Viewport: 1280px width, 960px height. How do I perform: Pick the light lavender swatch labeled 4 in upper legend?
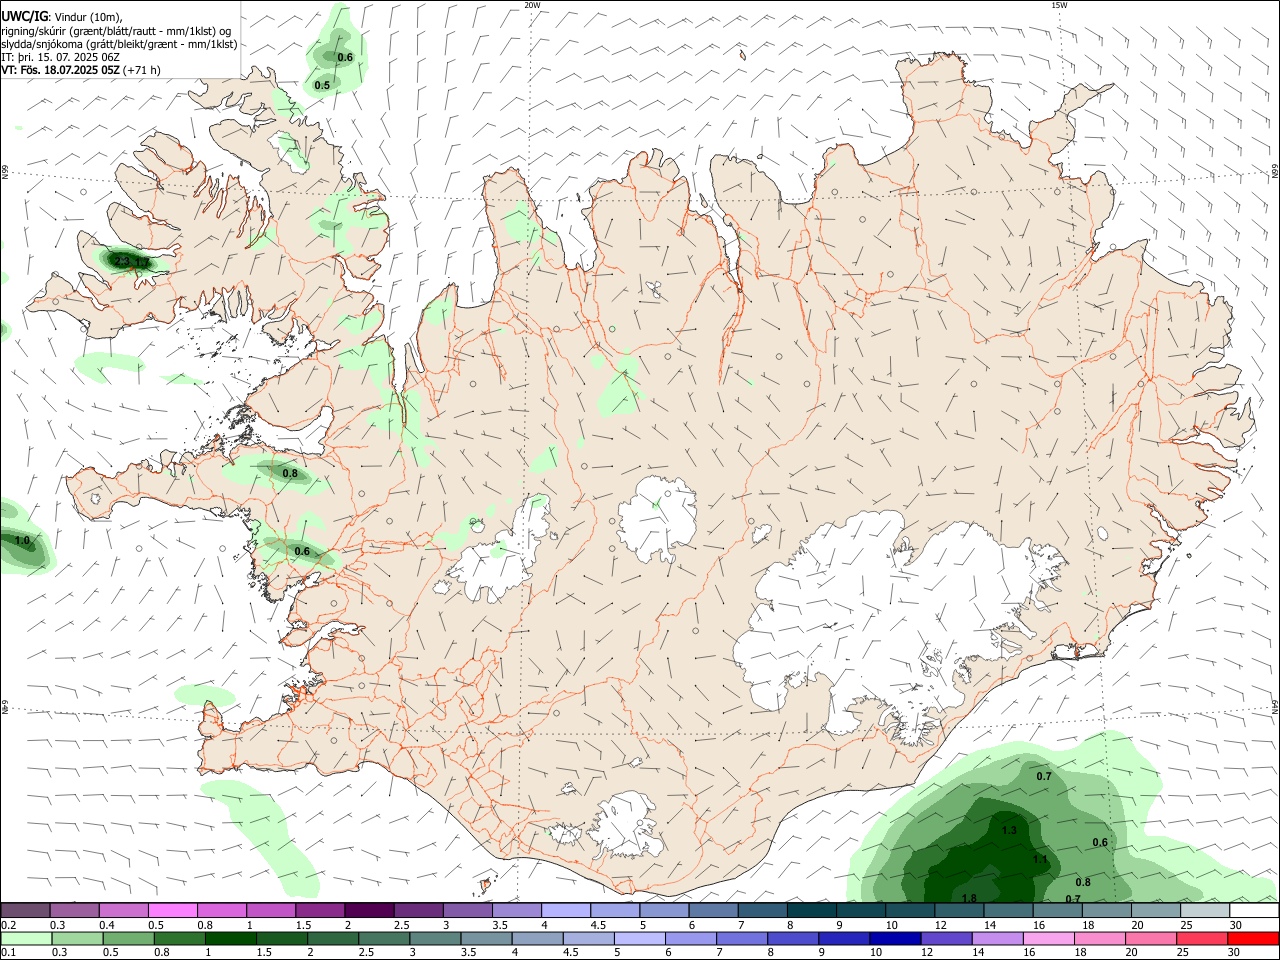click(566, 910)
